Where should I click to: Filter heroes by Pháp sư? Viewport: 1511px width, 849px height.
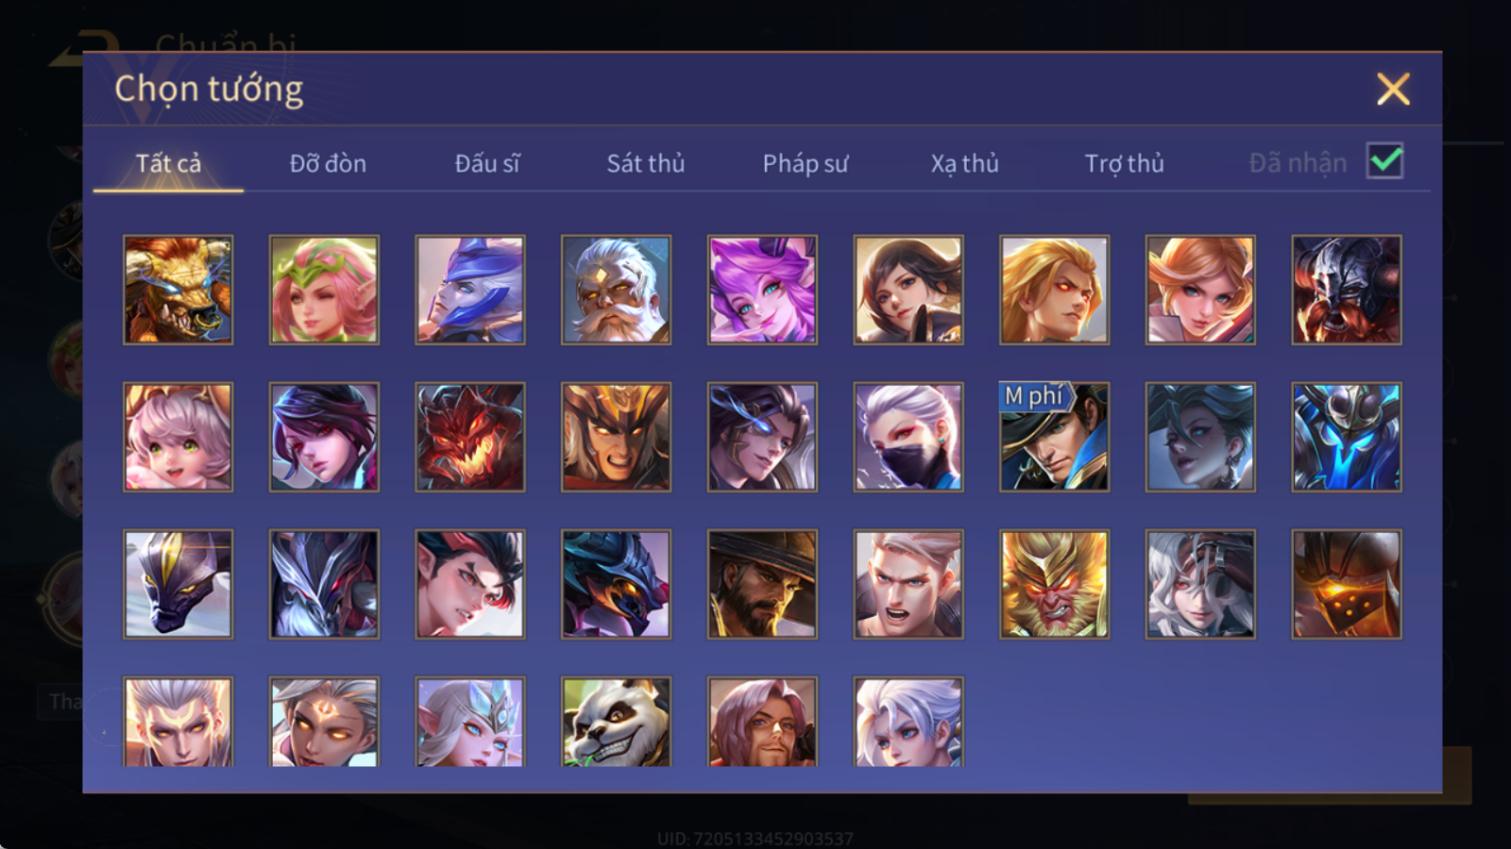coord(805,163)
